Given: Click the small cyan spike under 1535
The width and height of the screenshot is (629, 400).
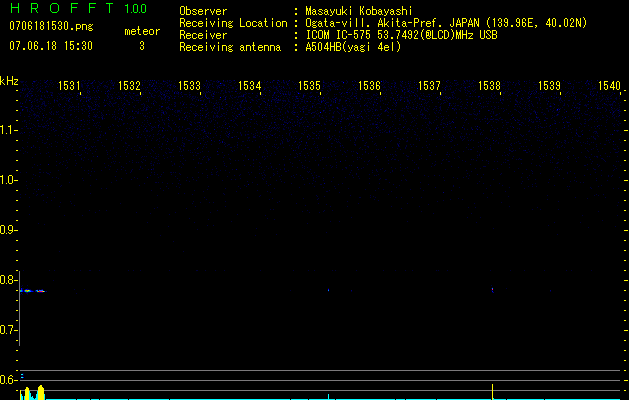Looking at the screenshot, I should click(329, 397).
